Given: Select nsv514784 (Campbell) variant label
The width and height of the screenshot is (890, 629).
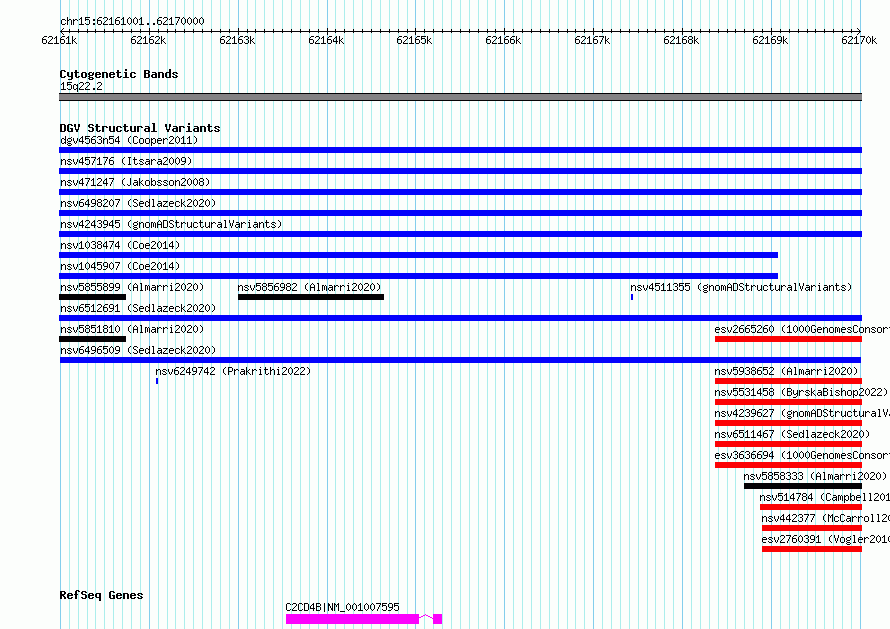Looking at the screenshot, I should 825,497.
